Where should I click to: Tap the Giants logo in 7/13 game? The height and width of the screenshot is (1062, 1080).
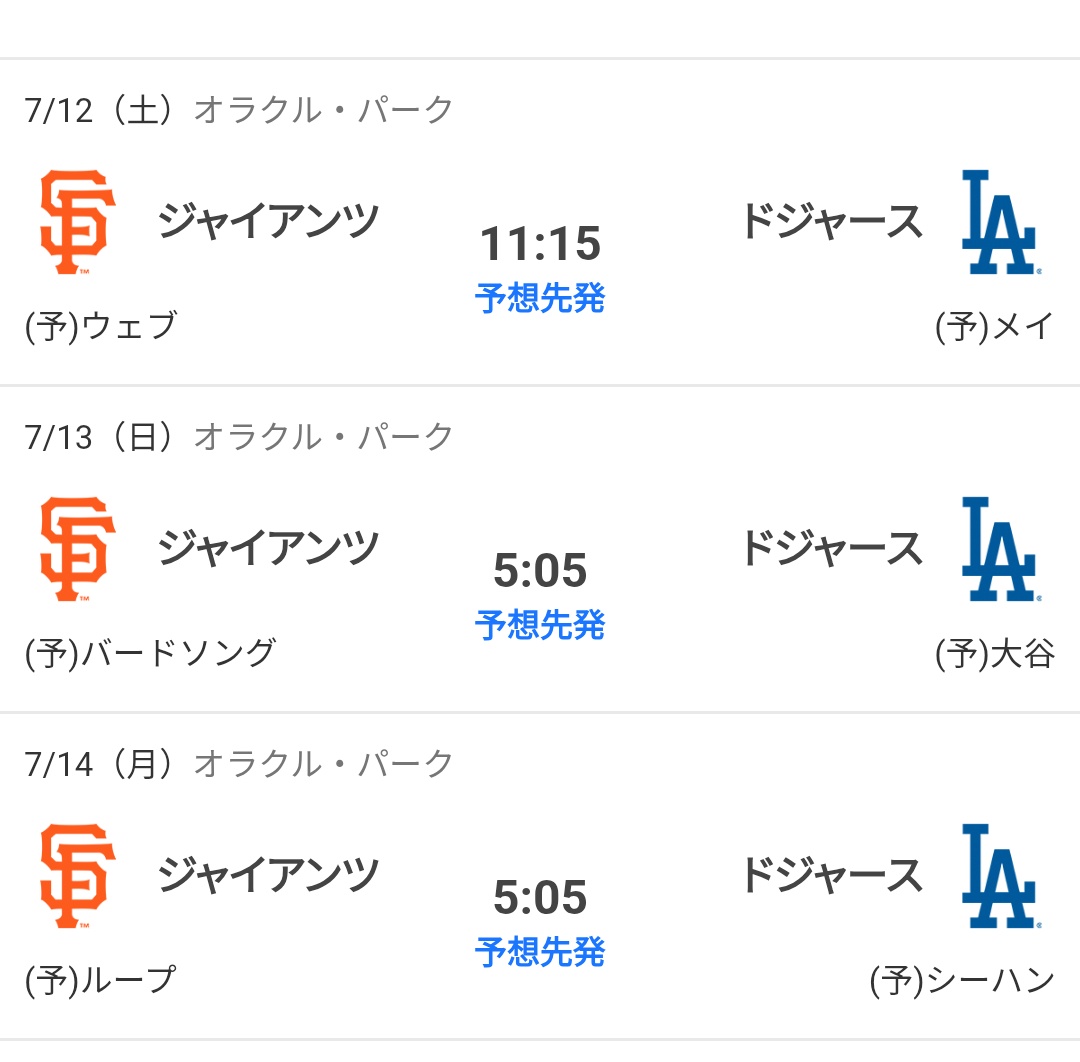tap(78, 549)
